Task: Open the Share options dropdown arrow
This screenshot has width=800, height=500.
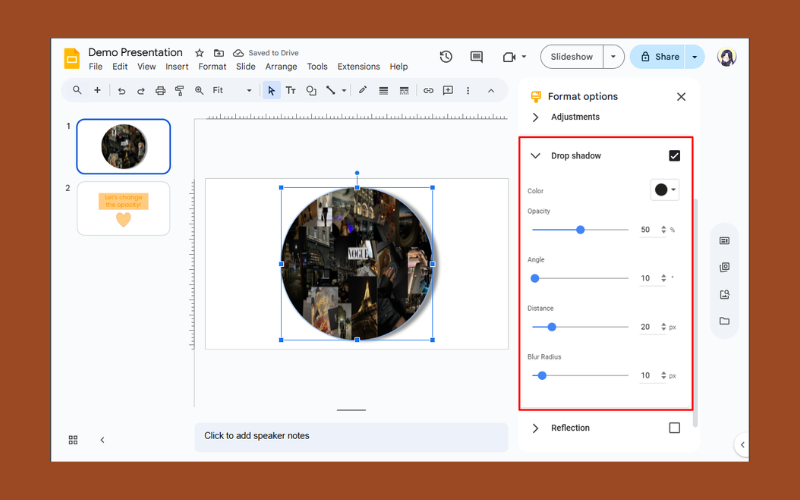Action: click(694, 57)
